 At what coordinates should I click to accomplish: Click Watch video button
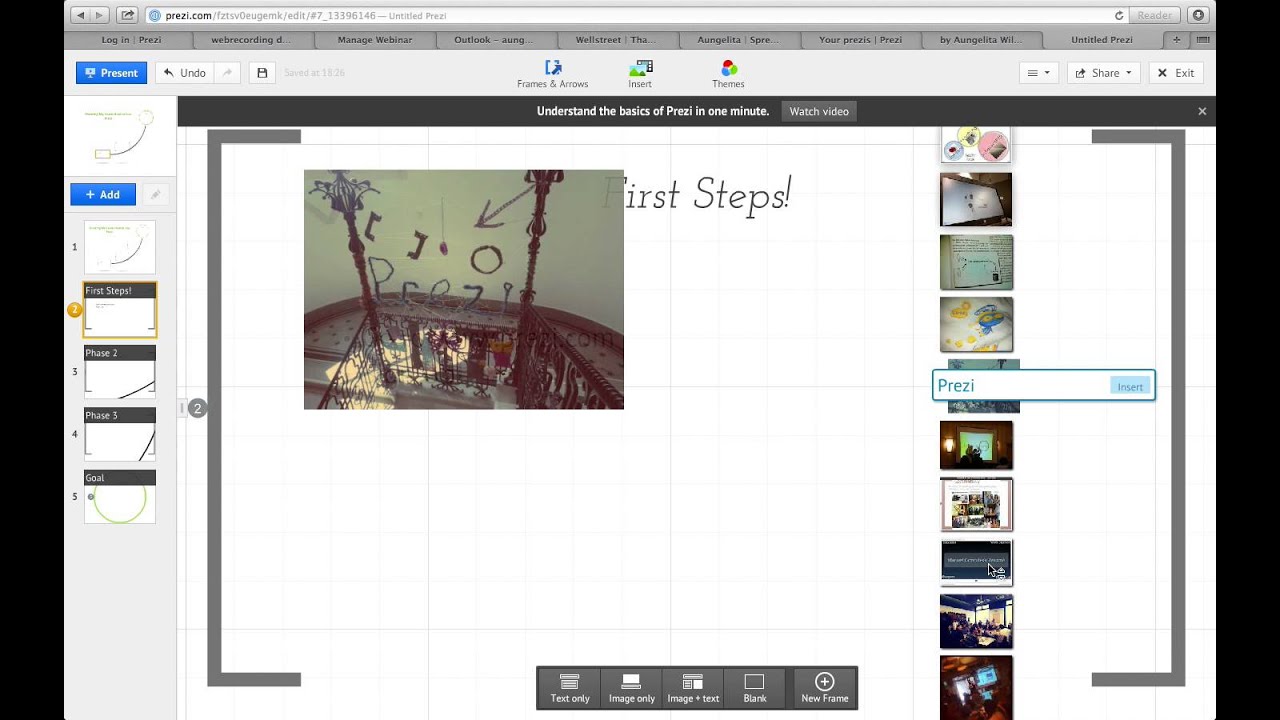(819, 111)
